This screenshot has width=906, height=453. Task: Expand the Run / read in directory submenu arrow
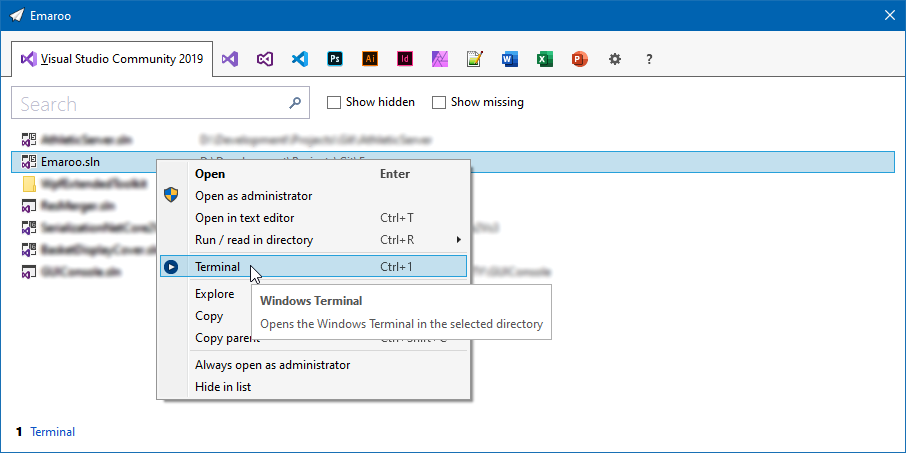[459, 240]
